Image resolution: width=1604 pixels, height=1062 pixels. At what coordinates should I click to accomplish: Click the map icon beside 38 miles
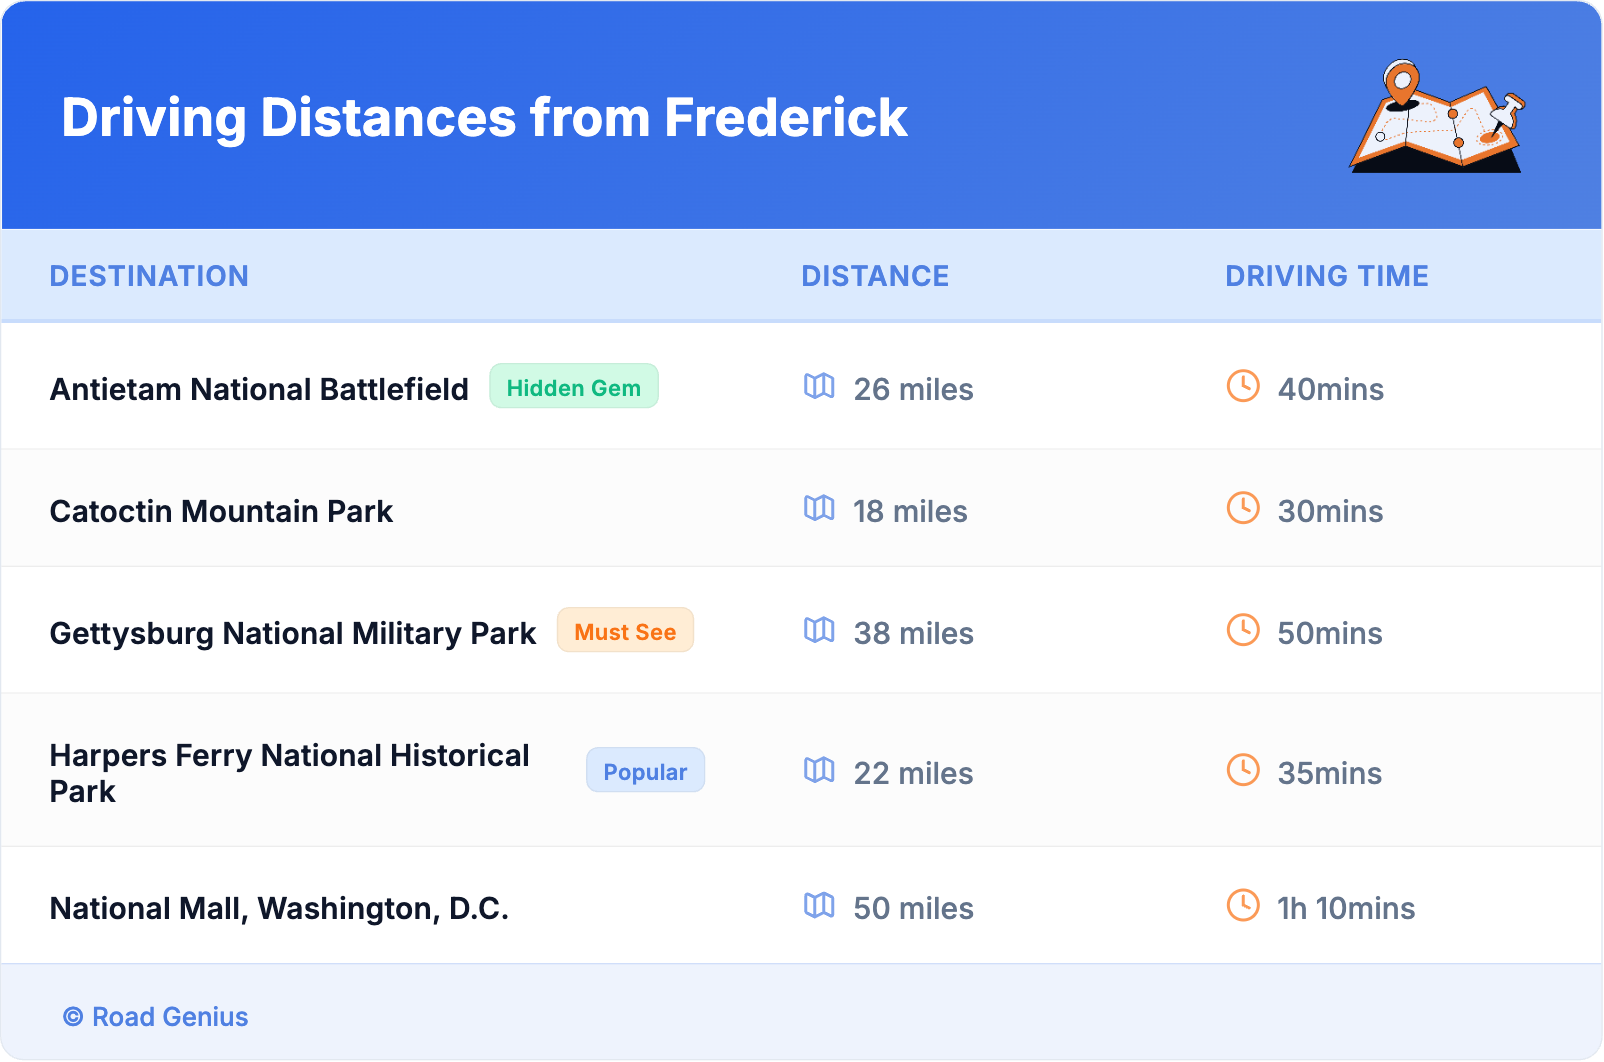point(819,630)
